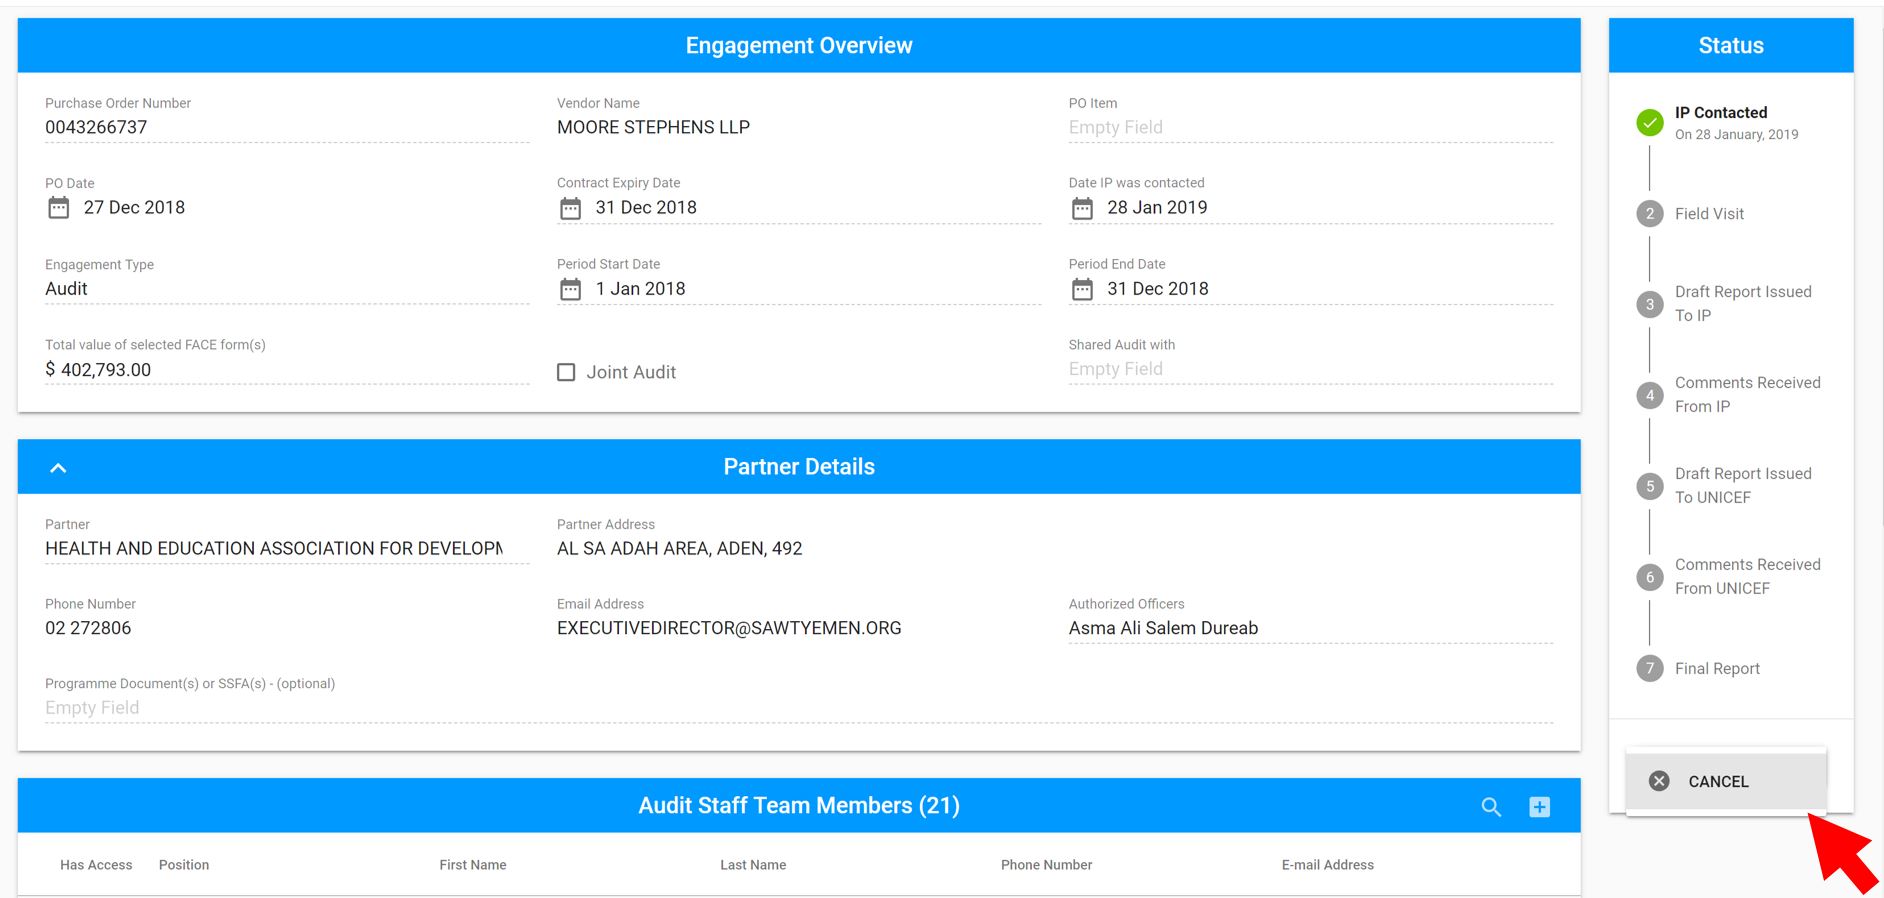Open the search icon in Audit Staff header

coord(1491,807)
